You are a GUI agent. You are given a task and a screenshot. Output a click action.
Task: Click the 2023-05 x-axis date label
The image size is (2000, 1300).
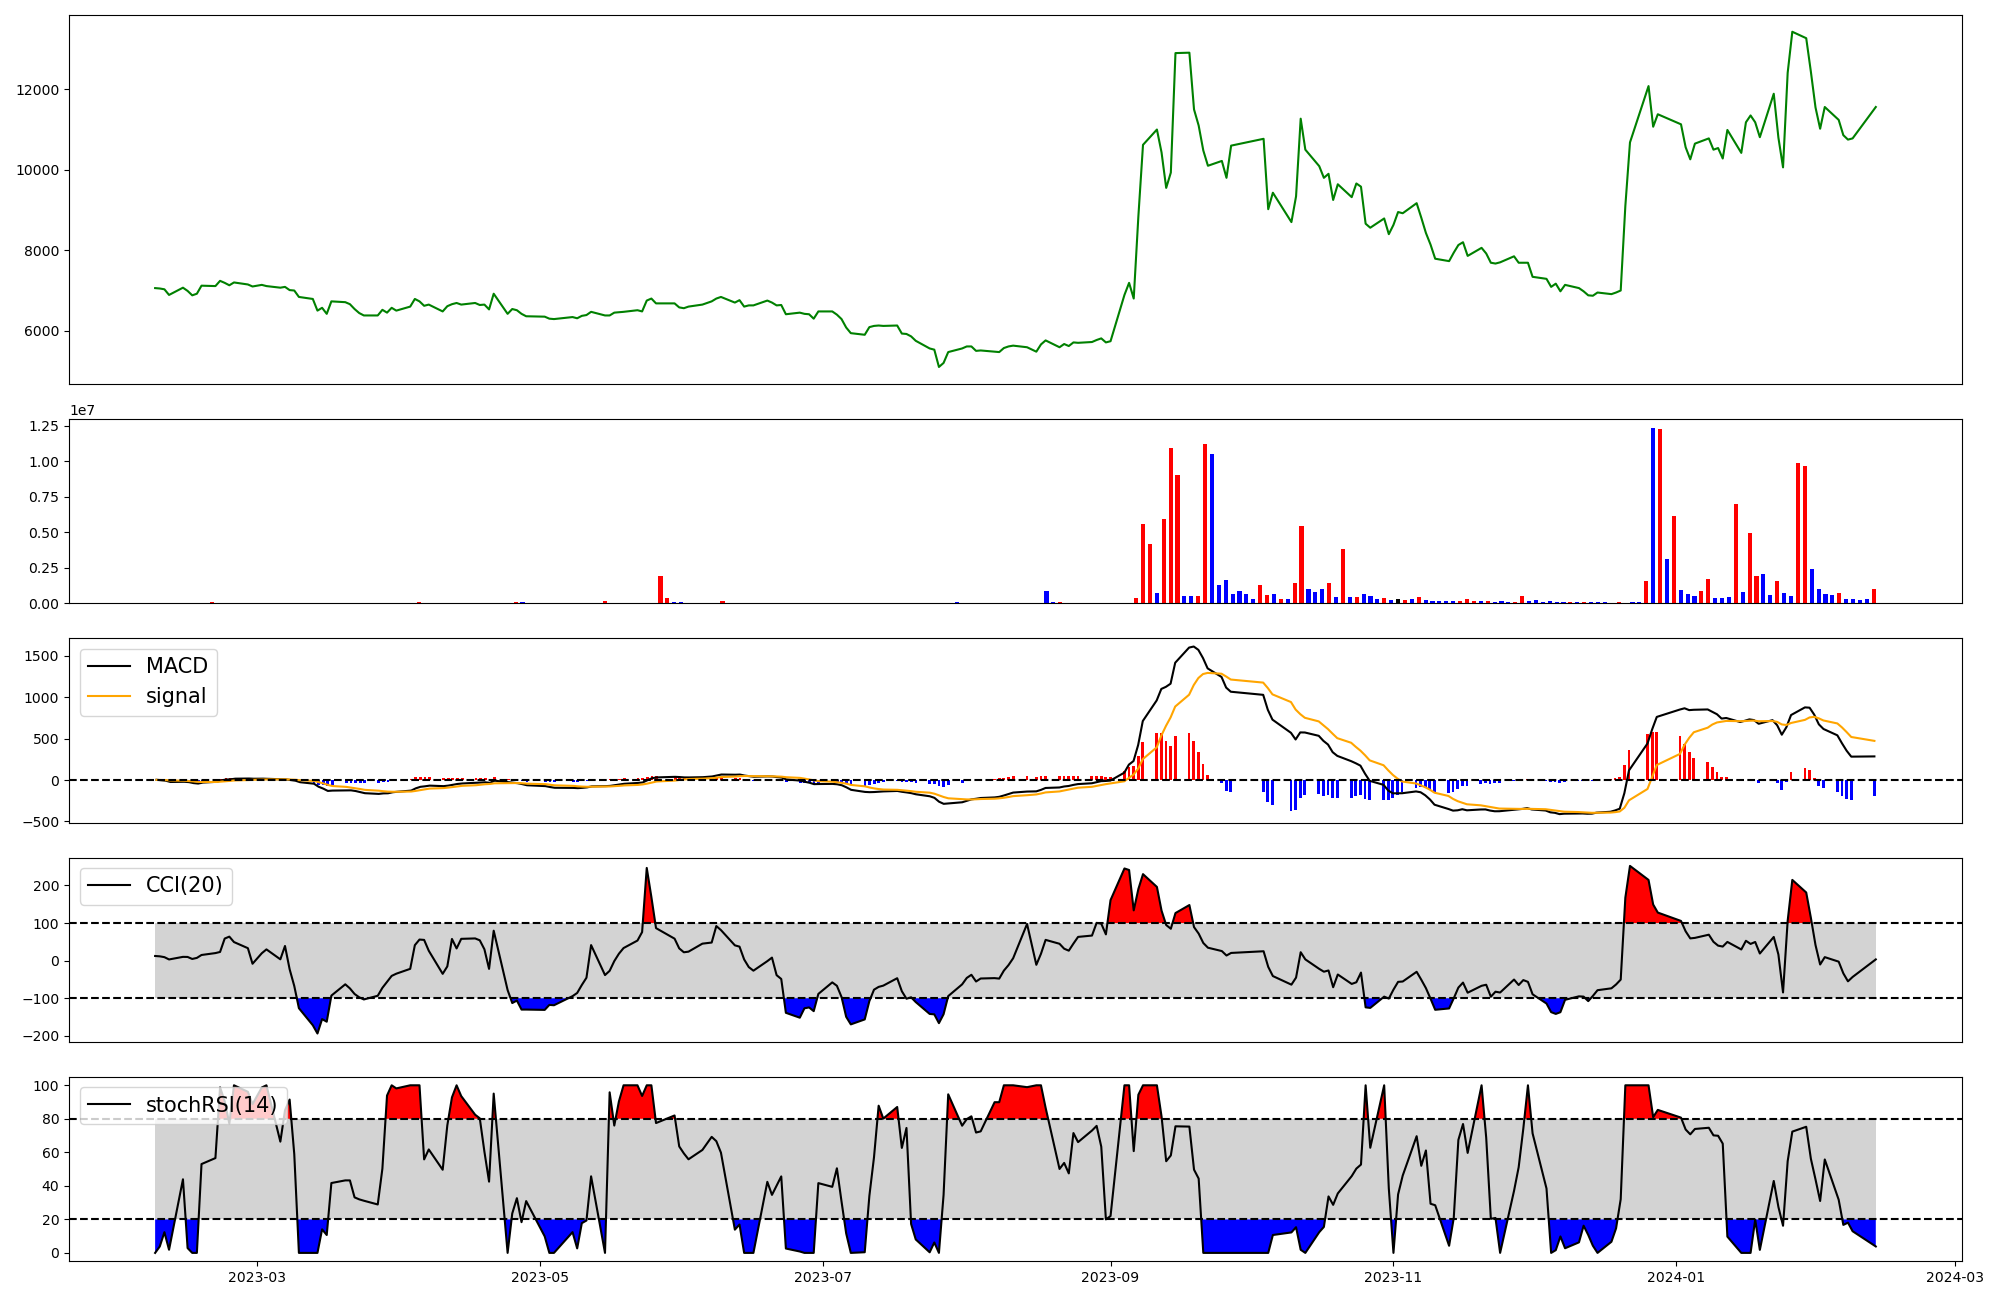click(x=540, y=1277)
